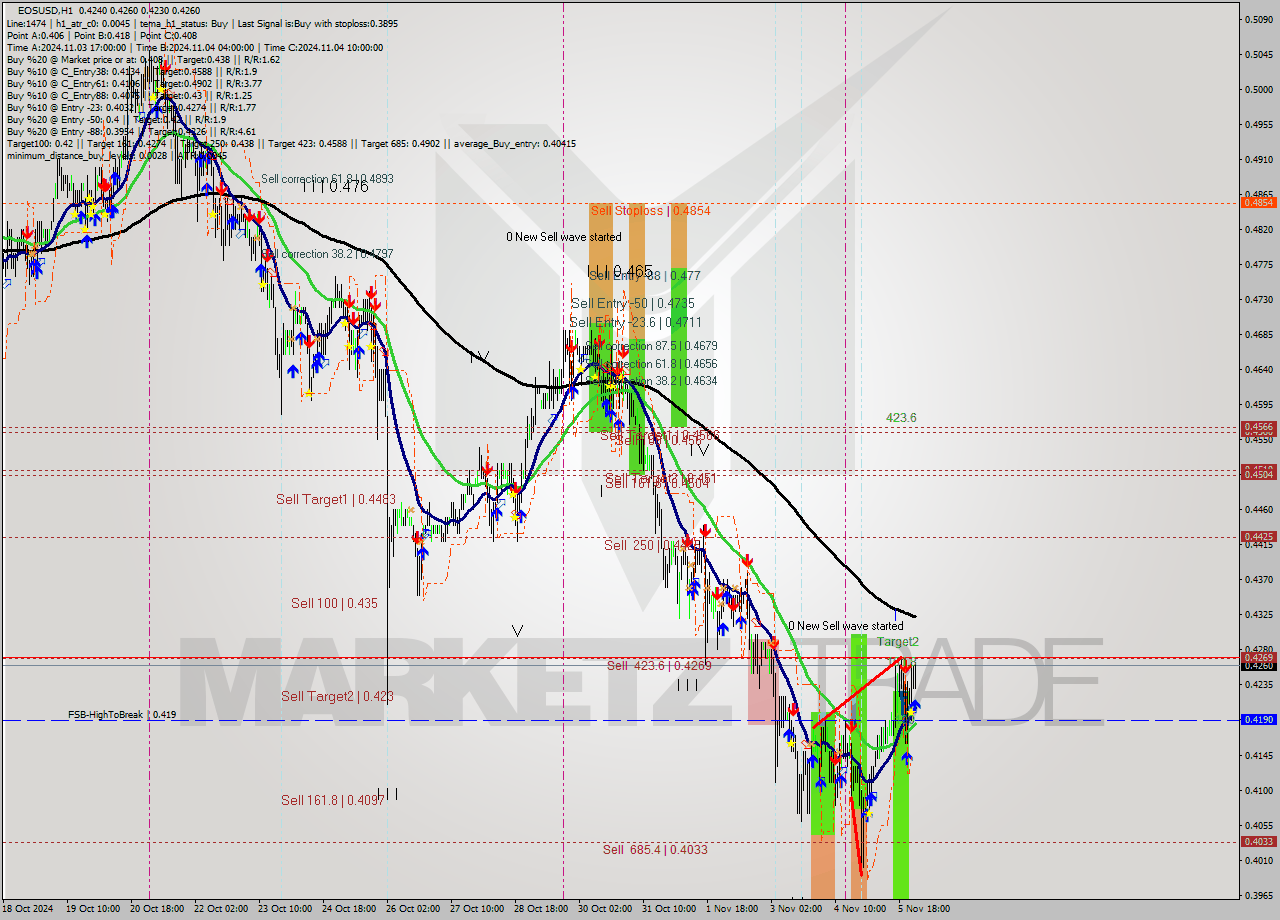This screenshot has height=920, width=1280.
Task: Select the 0.4640 price axis value
Action: tap(1258, 369)
